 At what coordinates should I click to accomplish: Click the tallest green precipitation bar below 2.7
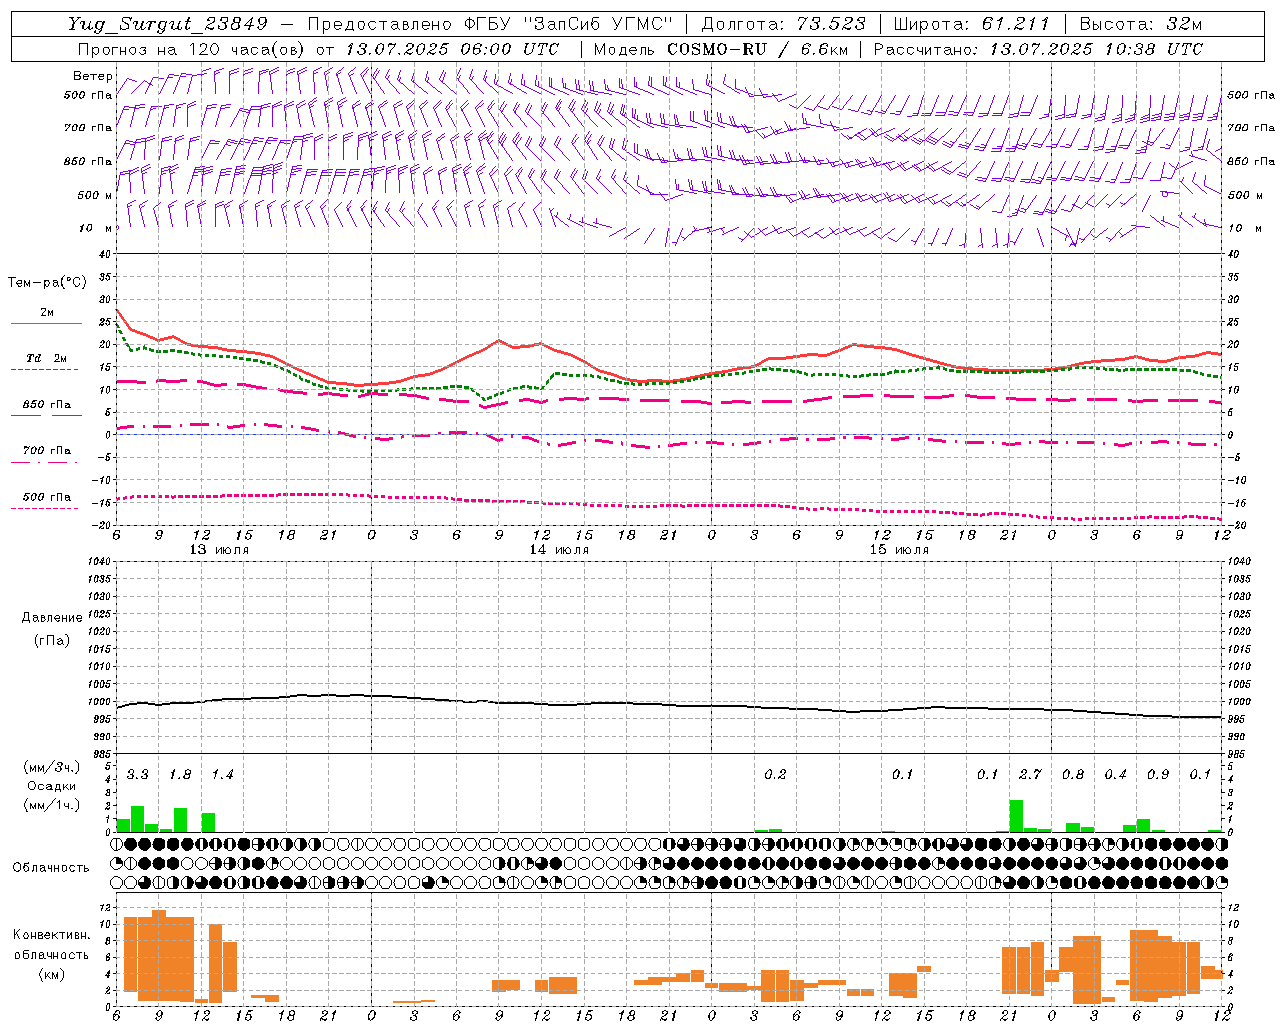pos(1016,816)
